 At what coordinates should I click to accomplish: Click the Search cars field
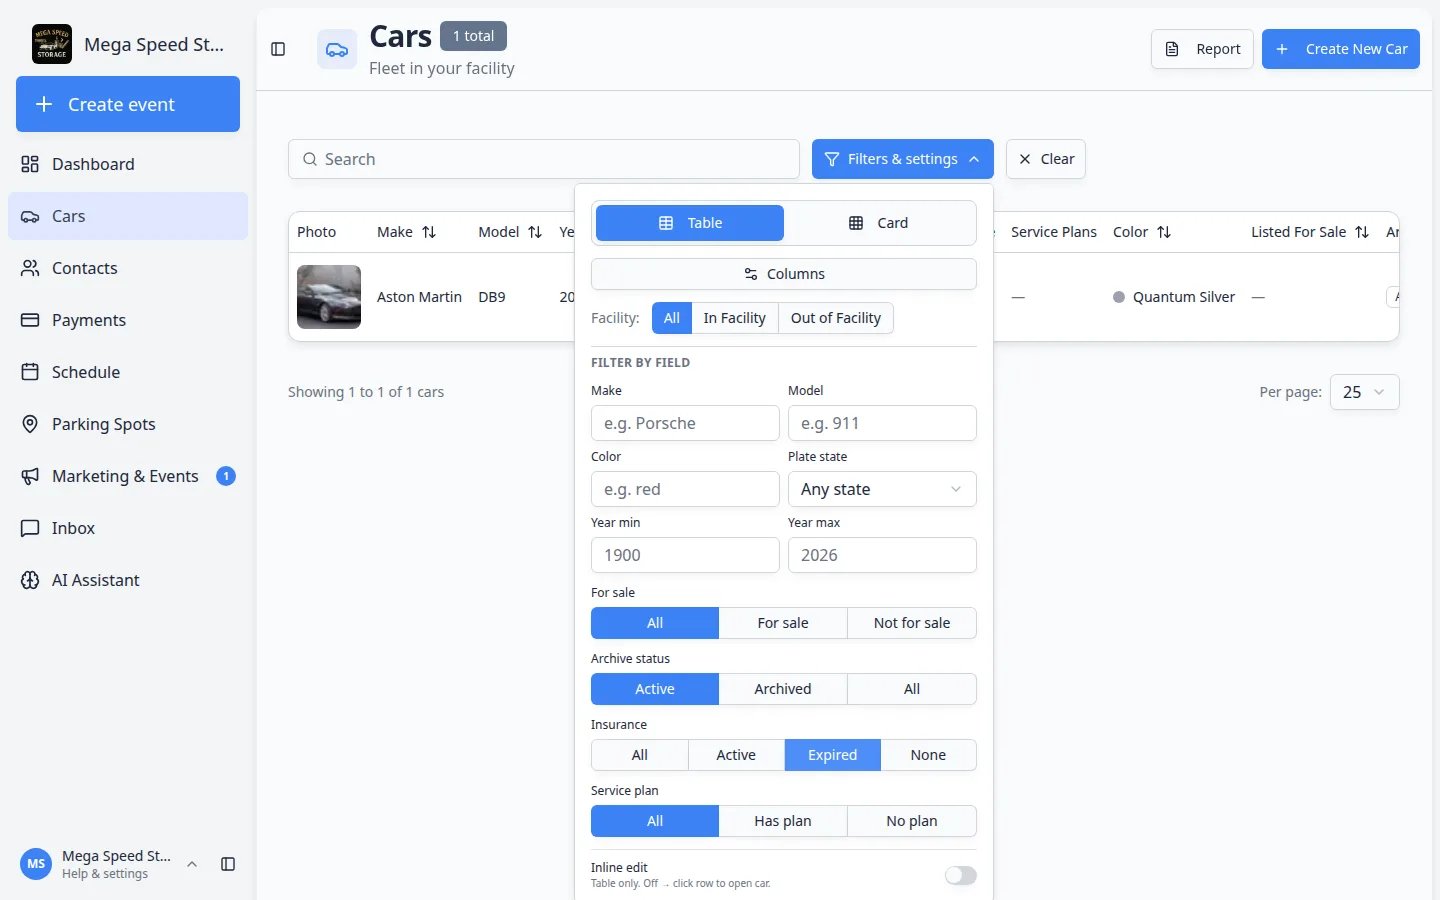[x=544, y=159]
